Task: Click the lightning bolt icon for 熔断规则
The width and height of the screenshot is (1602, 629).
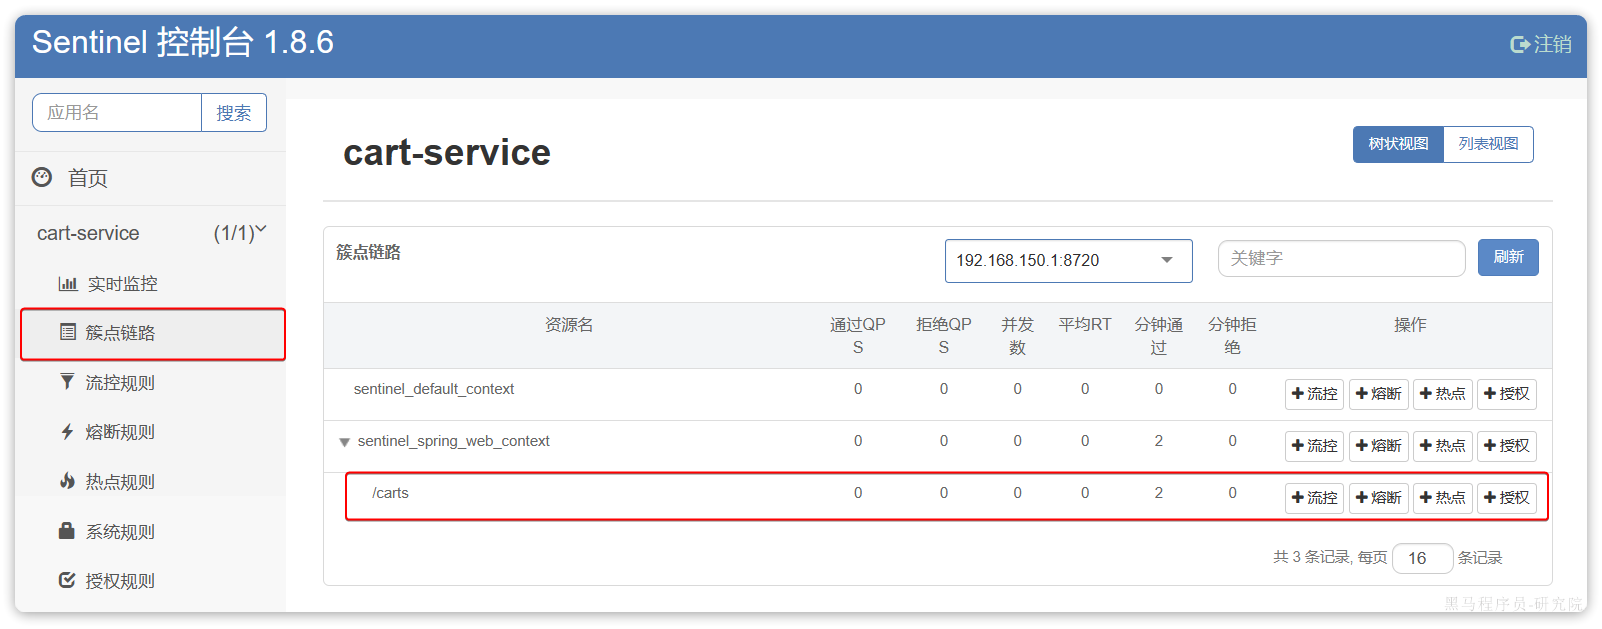Action: pyautogui.click(x=67, y=432)
